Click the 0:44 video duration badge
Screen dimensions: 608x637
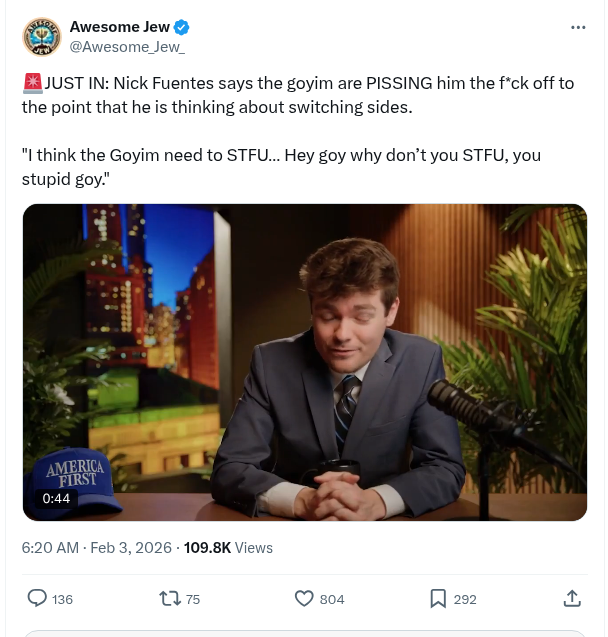tap(57, 498)
